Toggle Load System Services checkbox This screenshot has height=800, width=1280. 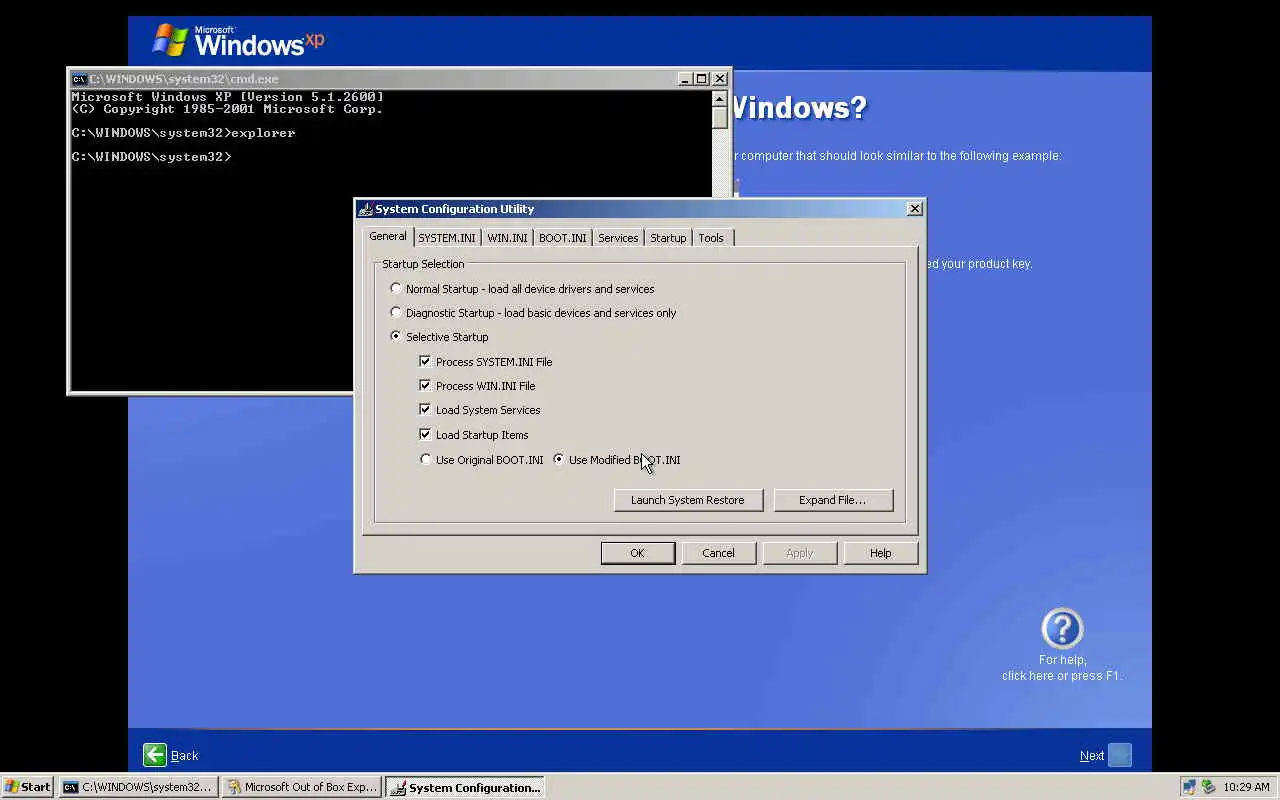pyautogui.click(x=425, y=410)
